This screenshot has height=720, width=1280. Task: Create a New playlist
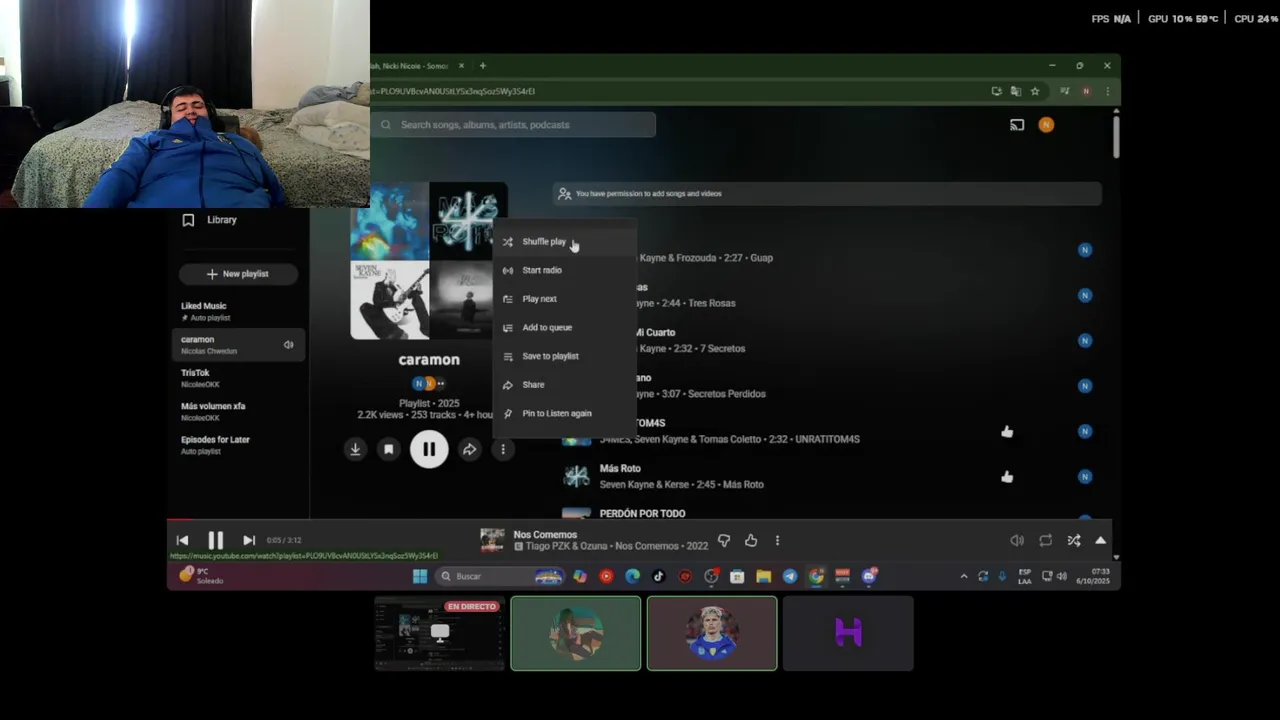click(x=238, y=274)
